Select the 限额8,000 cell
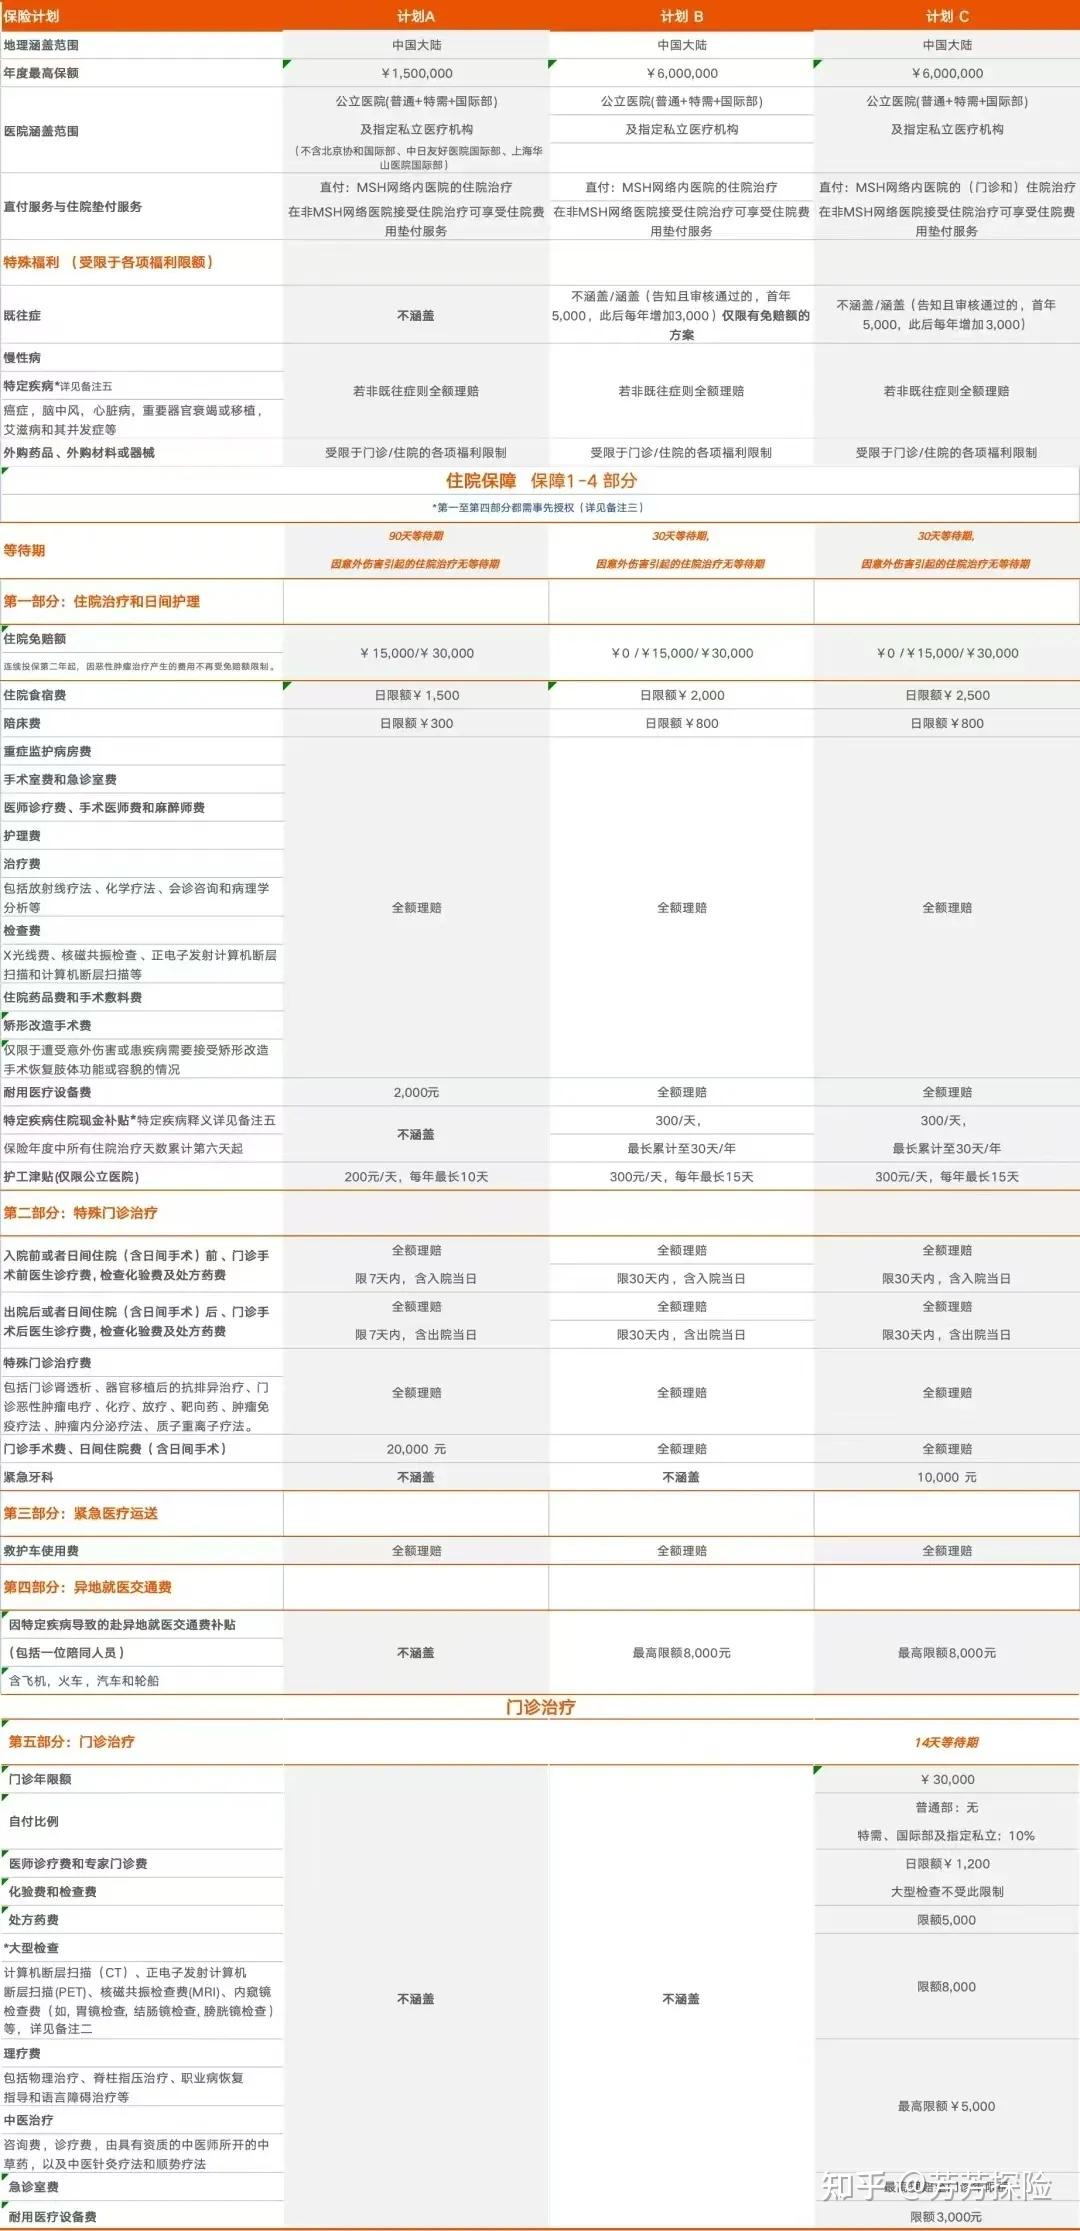Screen dimensions: 1080x2231 point(946,1986)
